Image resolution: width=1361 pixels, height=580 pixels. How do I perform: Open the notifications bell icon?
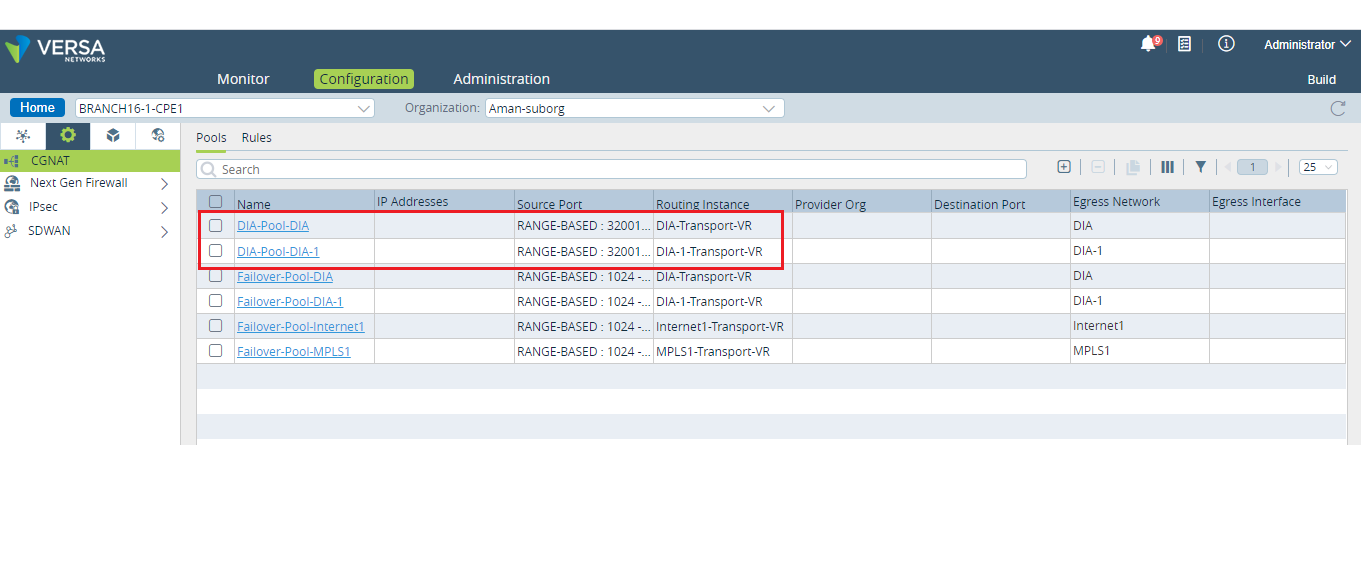[1148, 44]
